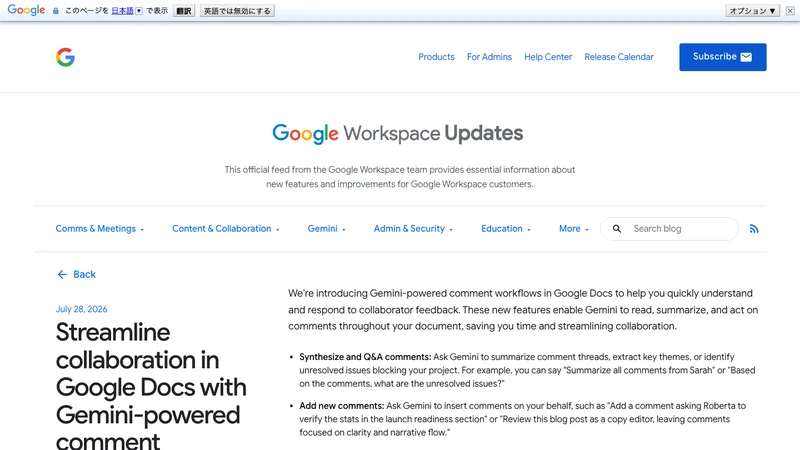Viewport: 800px width, 450px height.
Task: Click 英語では無効にする button
Action: [x=237, y=11]
